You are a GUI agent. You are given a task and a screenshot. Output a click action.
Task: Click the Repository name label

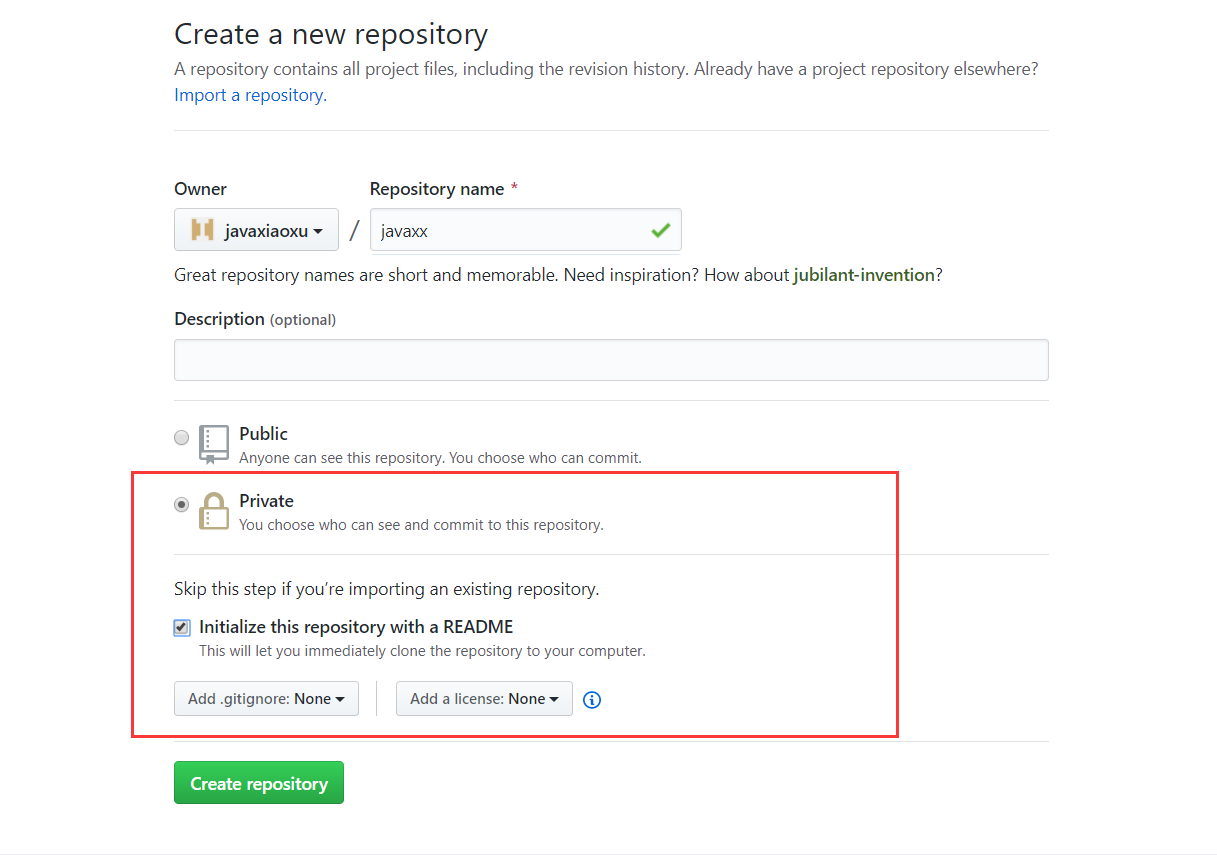click(x=439, y=189)
